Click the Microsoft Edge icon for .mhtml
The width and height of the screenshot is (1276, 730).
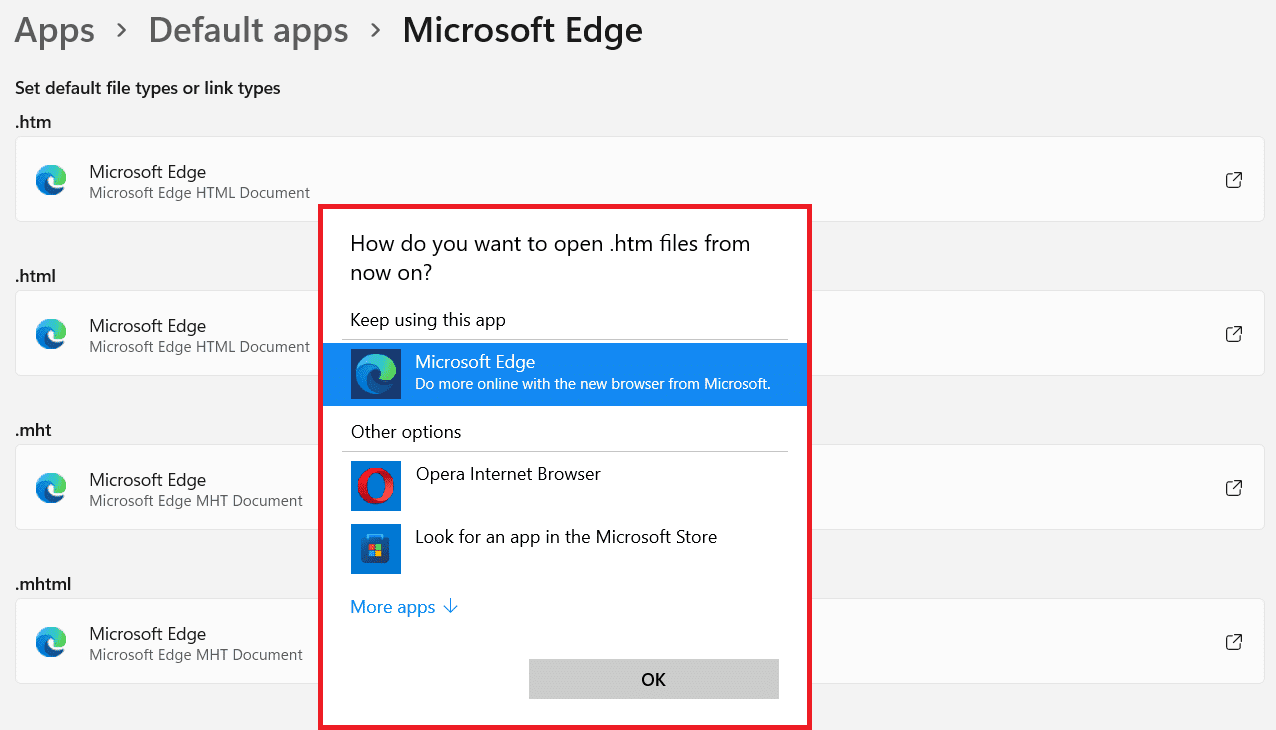click(x=51, y=642)
